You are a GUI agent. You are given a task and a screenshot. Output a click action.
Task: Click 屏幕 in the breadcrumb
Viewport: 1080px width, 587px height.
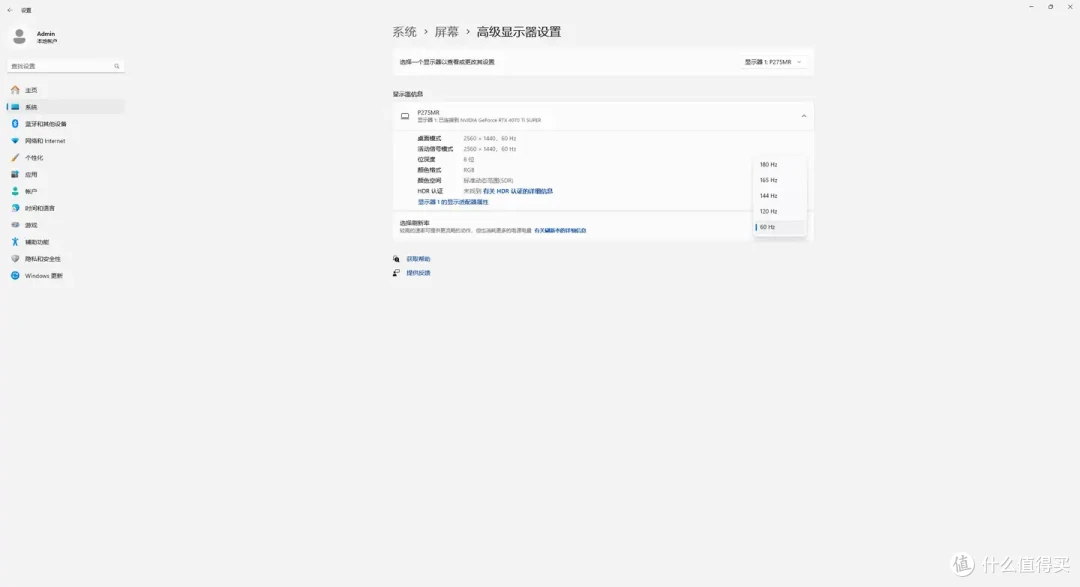(x=446, y=32)
